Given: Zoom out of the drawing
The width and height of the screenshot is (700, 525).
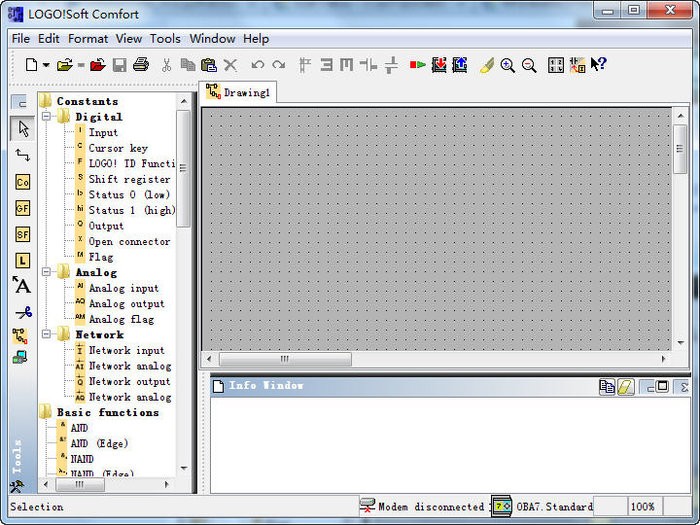Looking at the screenshot, I should point(529,65).
